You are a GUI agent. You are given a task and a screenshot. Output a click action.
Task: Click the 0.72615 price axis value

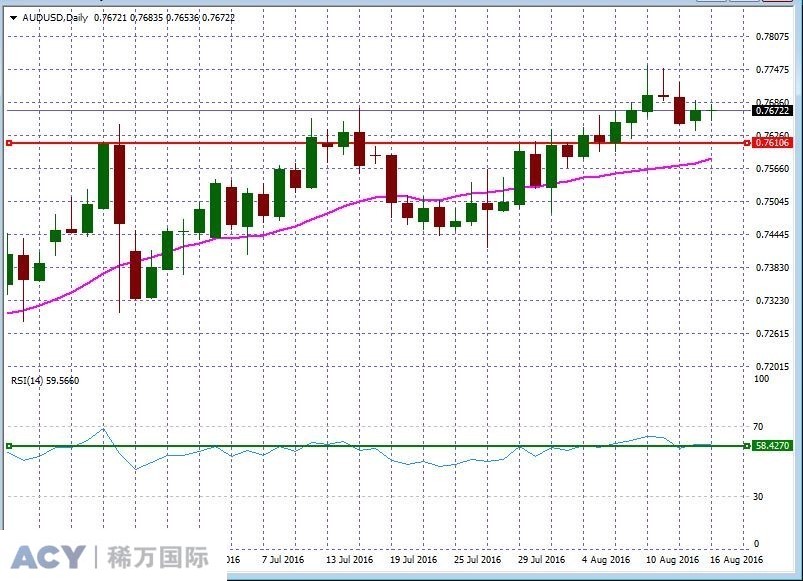772,334
